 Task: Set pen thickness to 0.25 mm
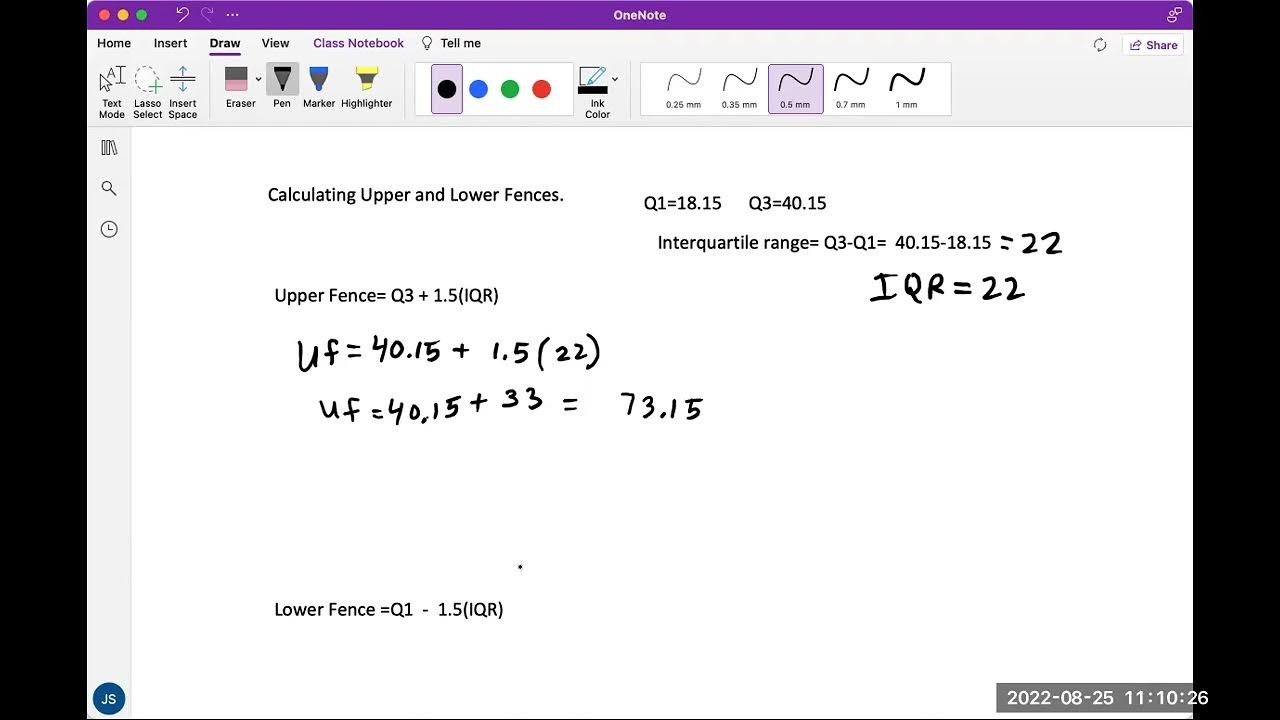[x=684, y=89]
